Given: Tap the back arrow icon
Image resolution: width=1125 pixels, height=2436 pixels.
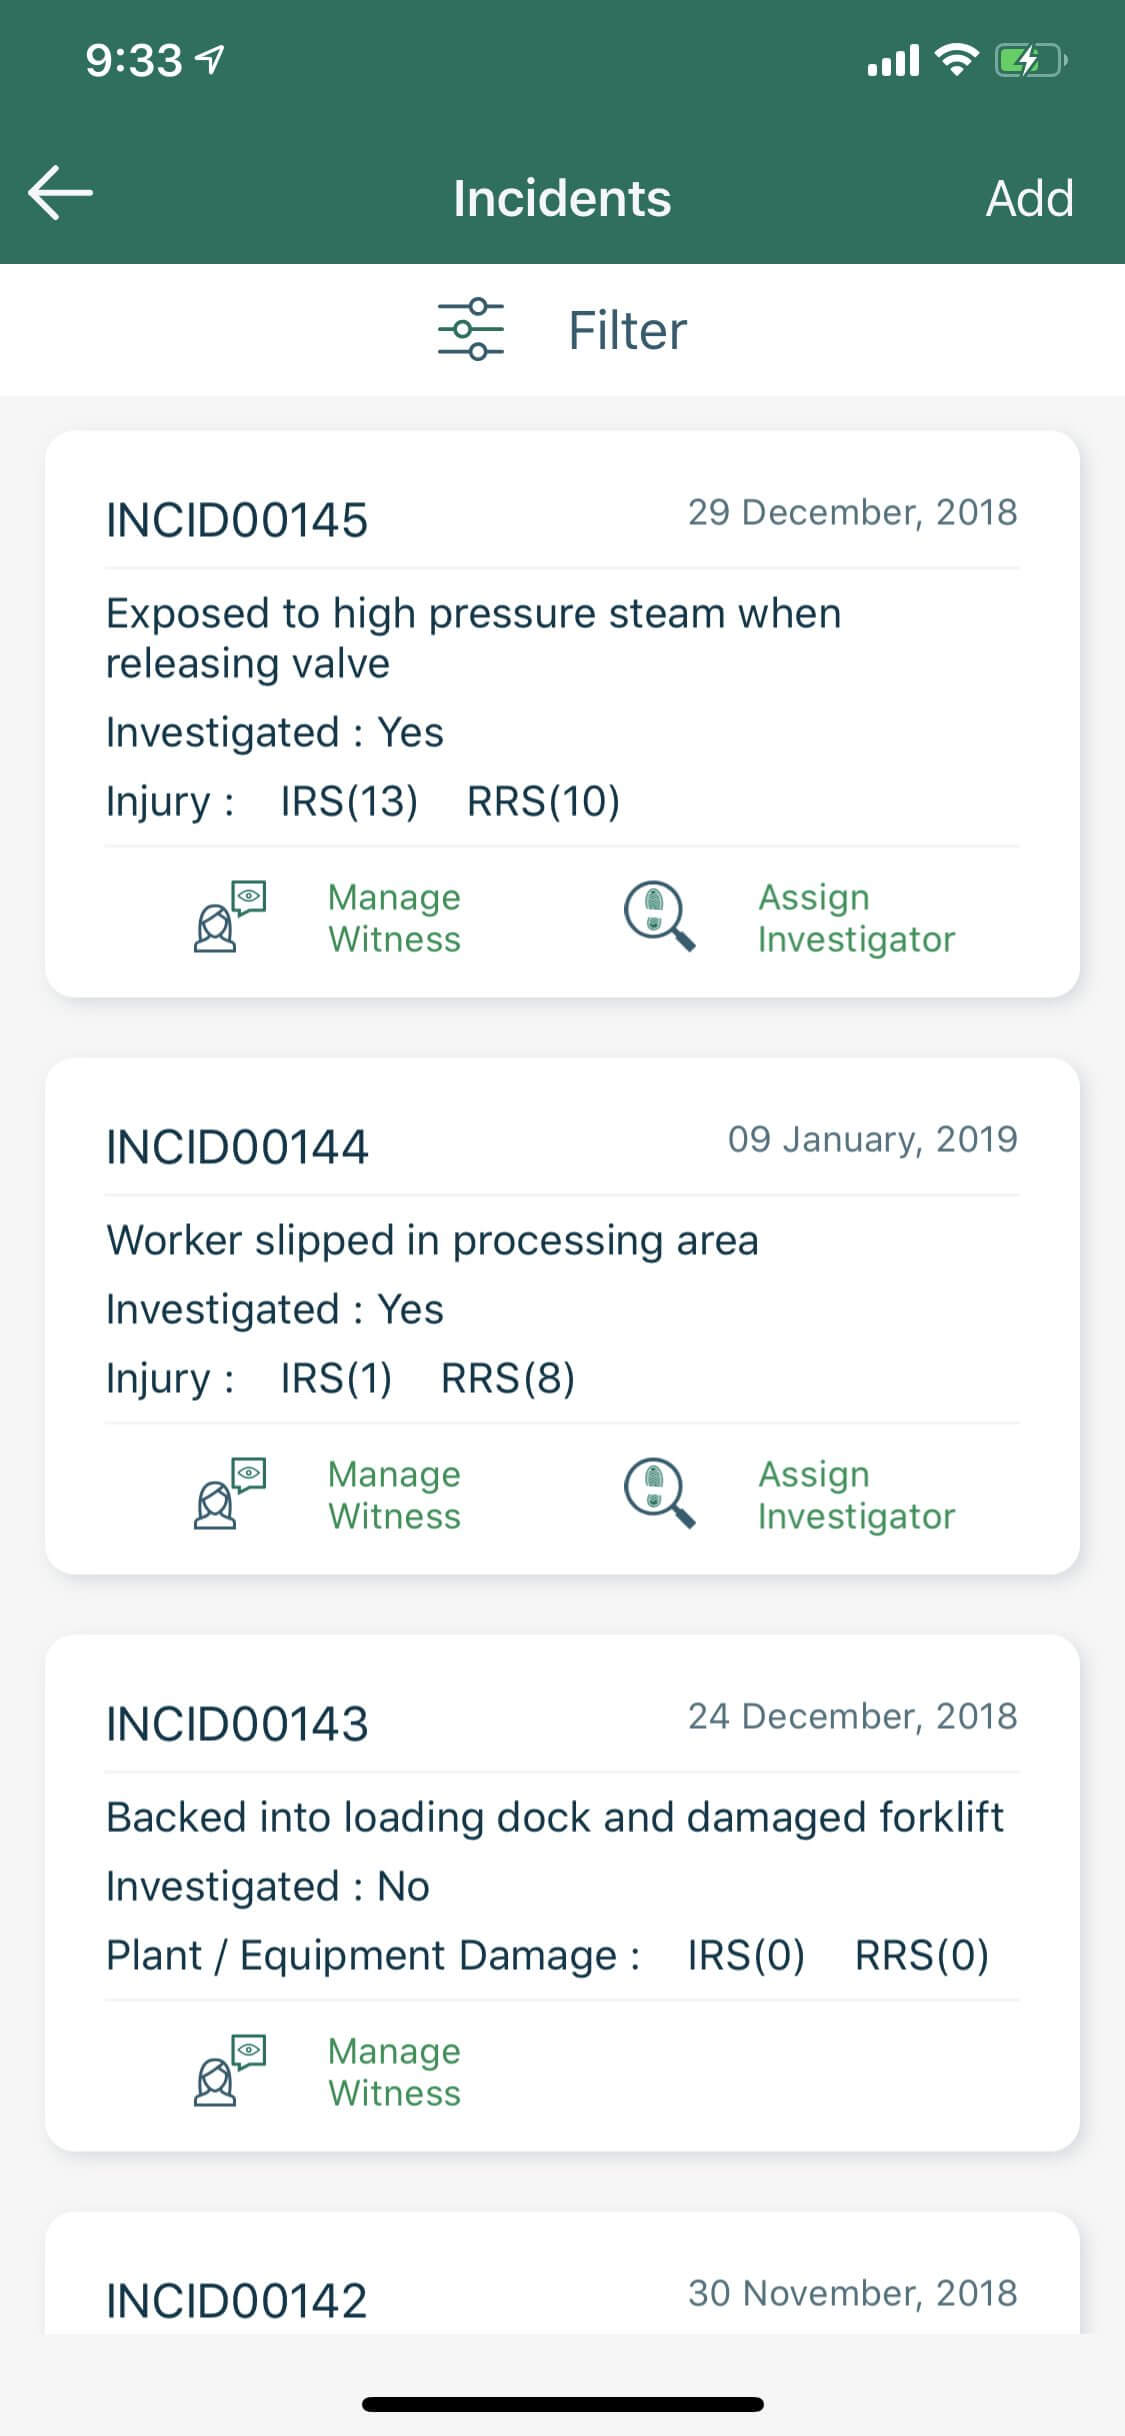Looking at the screenshot, I should click(x=61, y=192).
